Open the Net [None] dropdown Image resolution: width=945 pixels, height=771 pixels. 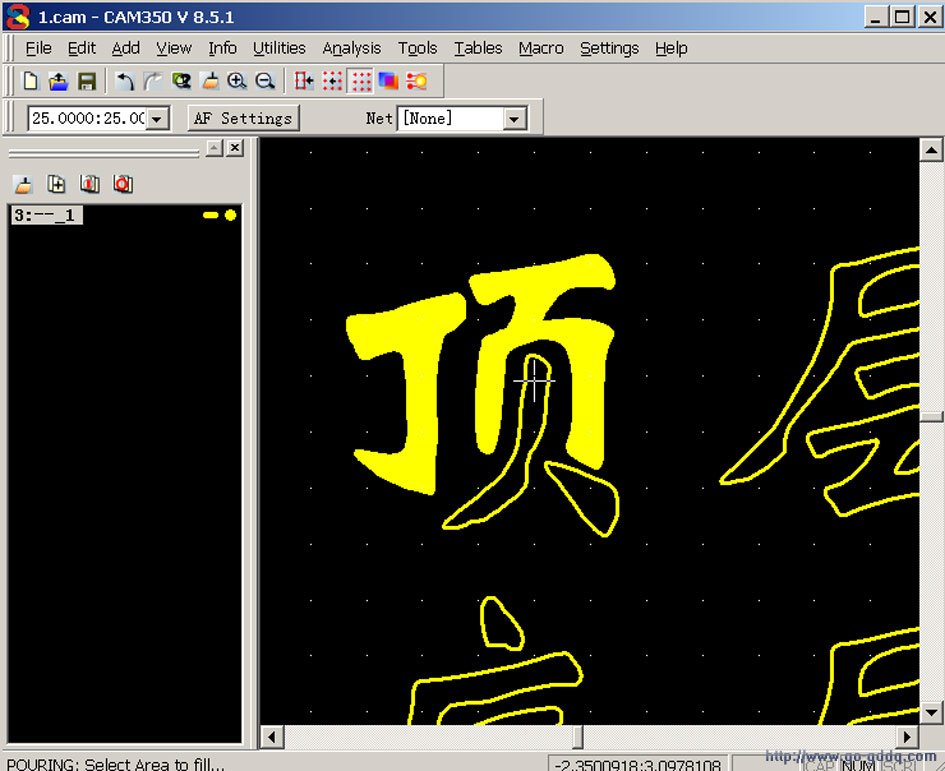[514, 119]
